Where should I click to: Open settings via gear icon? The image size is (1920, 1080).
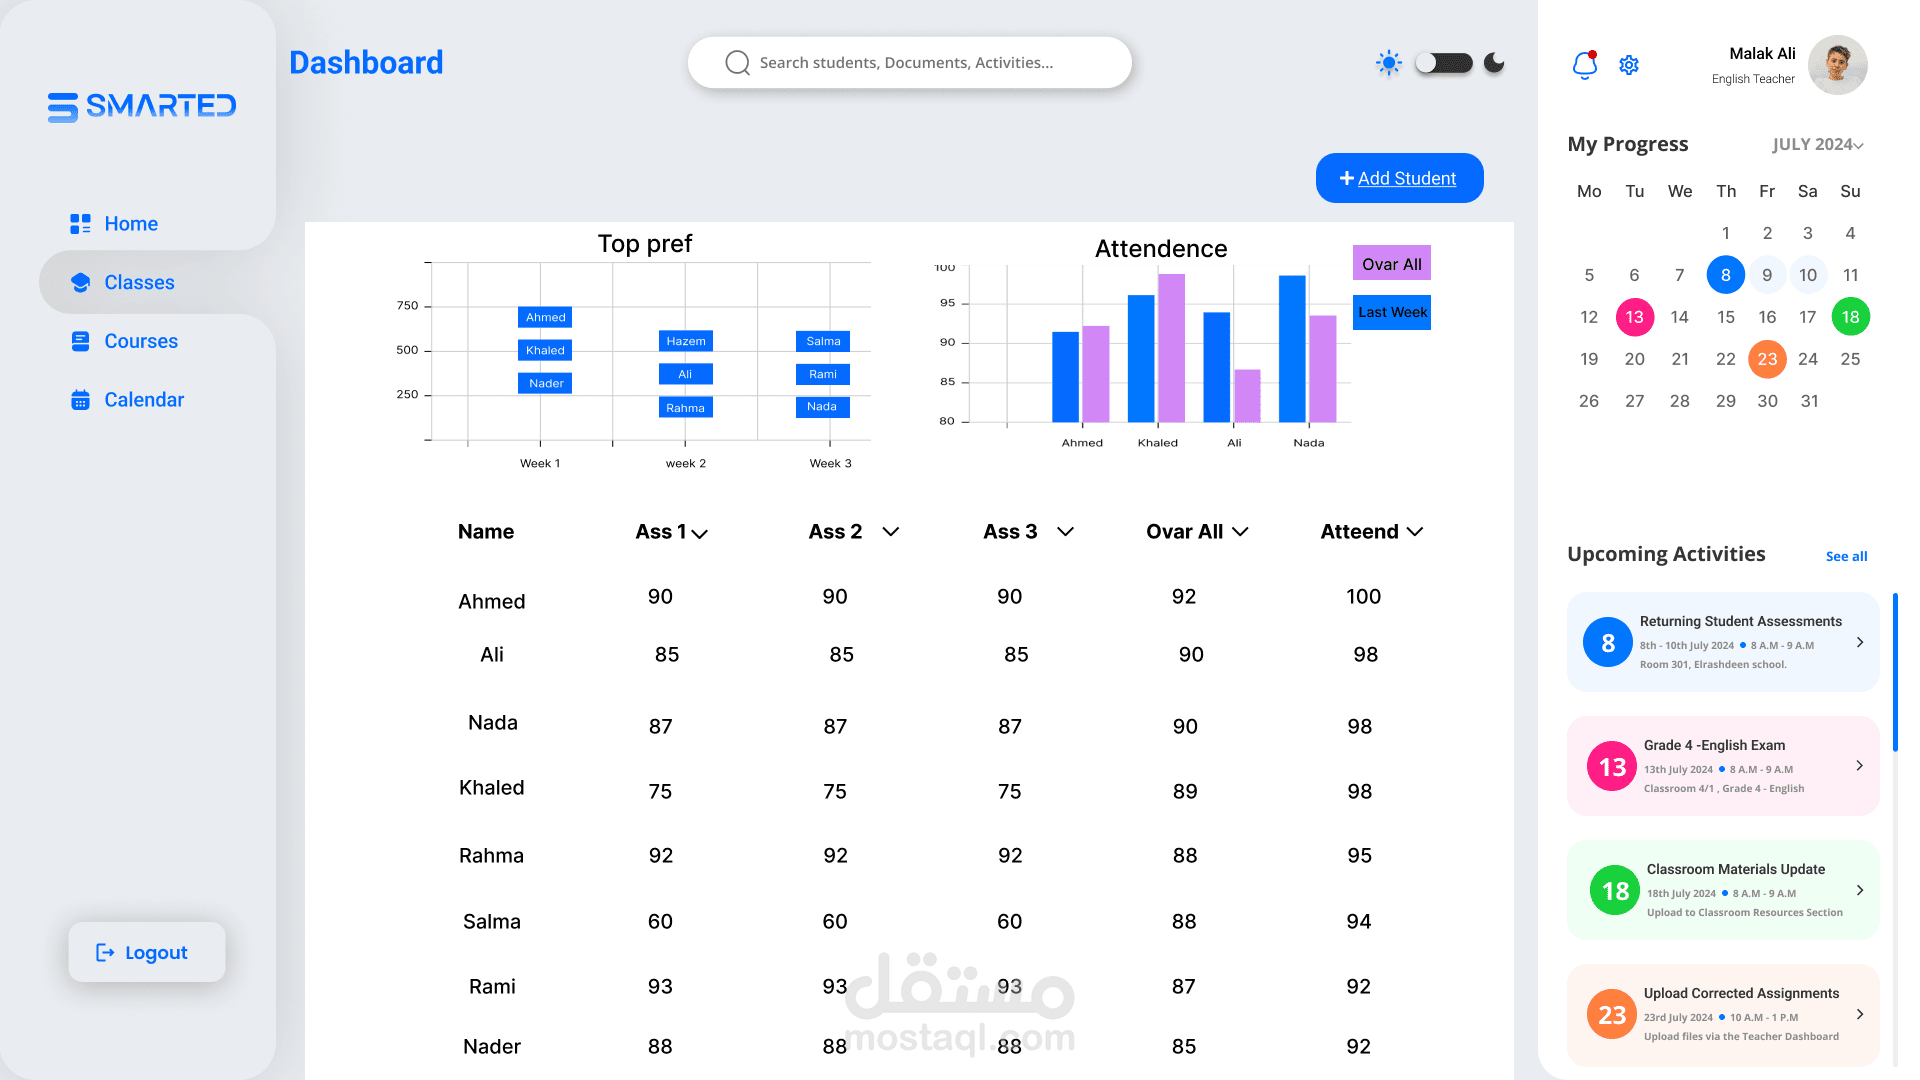pyautogui.click(x=1629, y=65)
